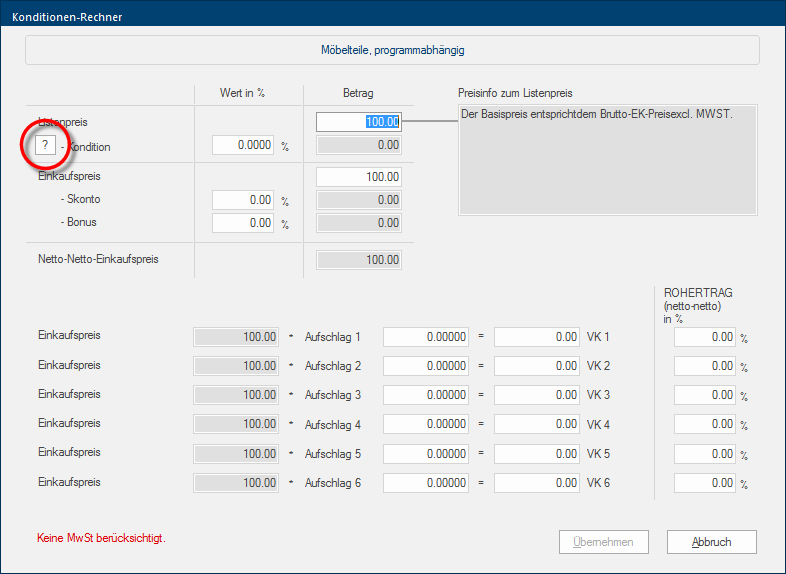Screen dimensions: 786x574
Task: Edit the Aufschlag 2 value field
Action: (425, 367)
